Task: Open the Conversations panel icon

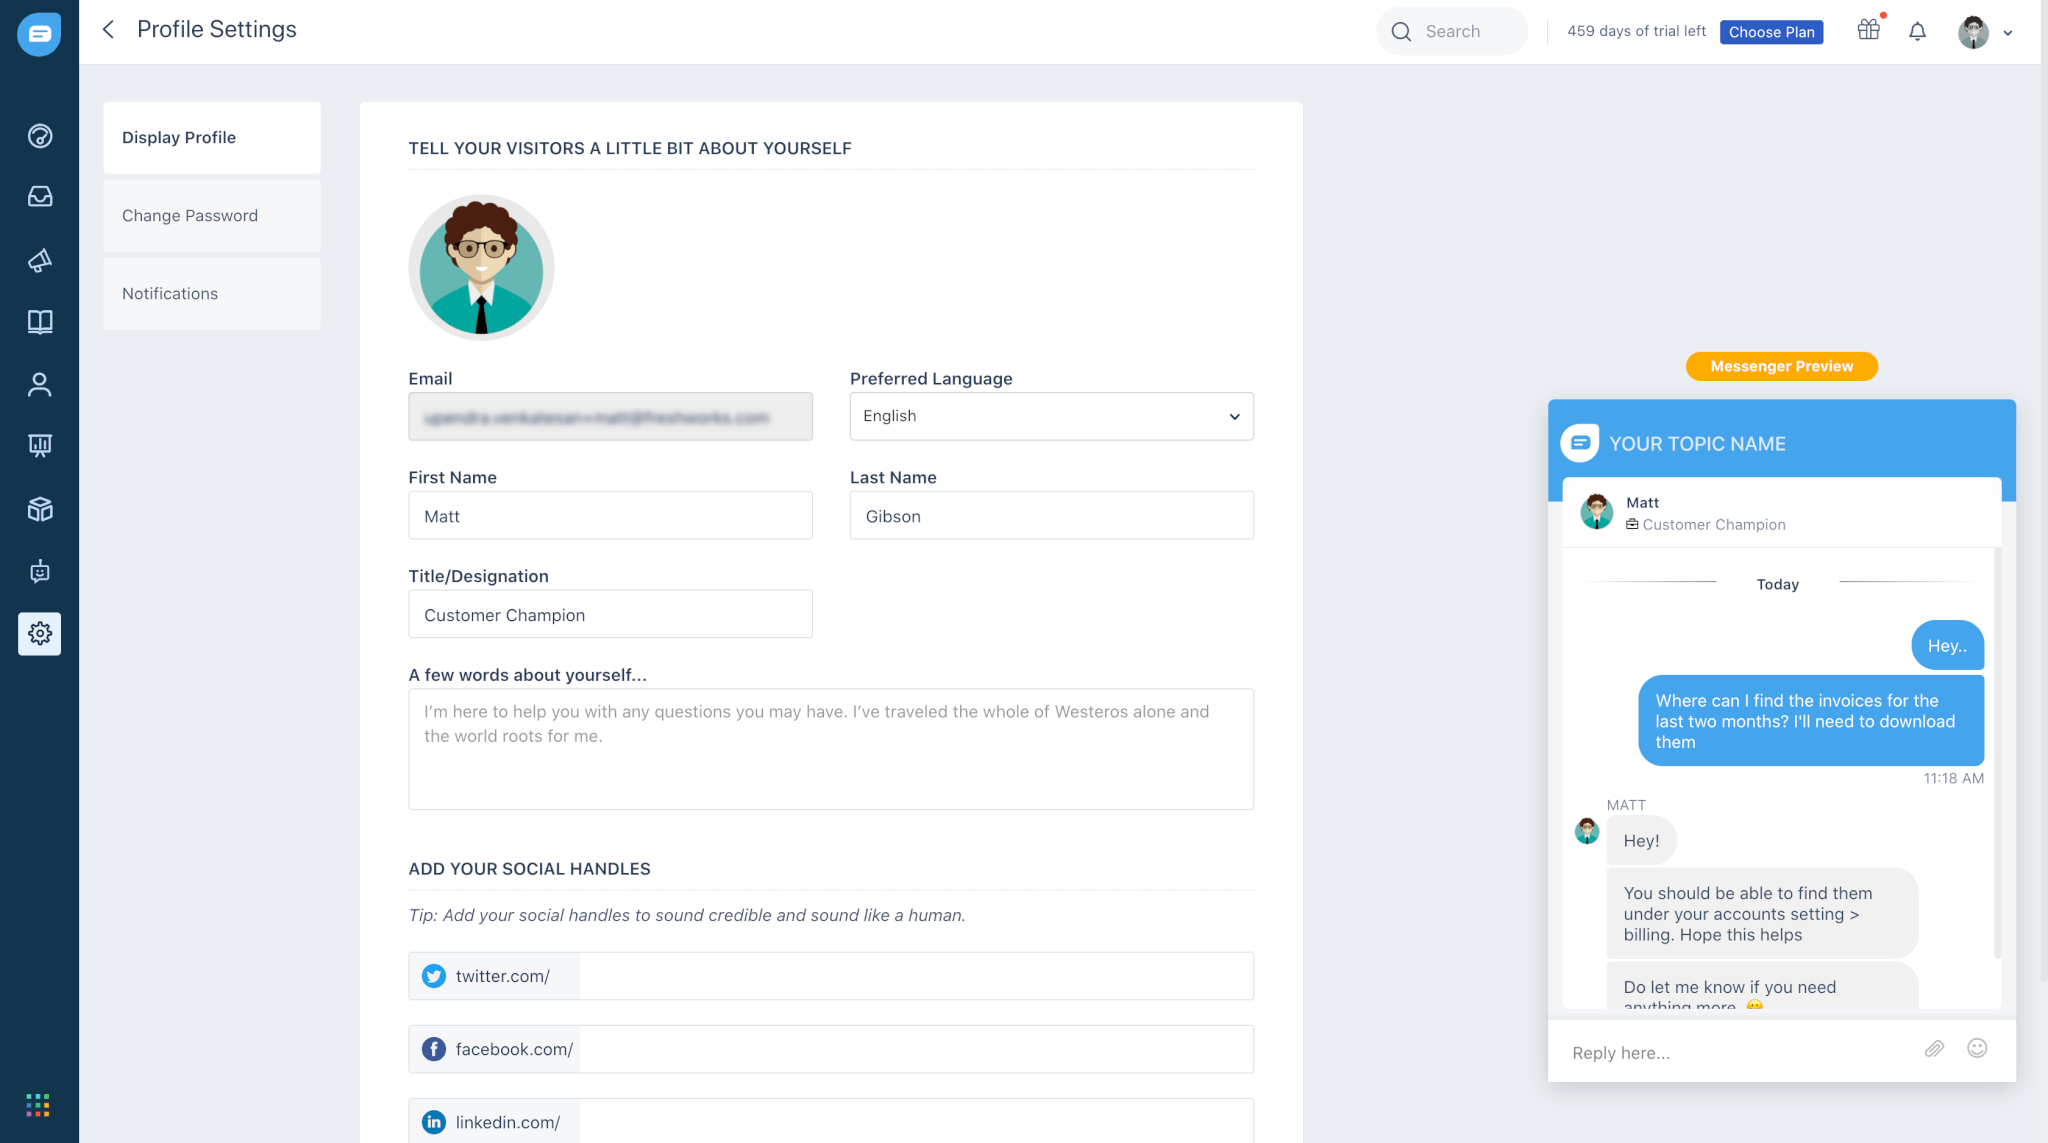Action: [x=39, y=197]
